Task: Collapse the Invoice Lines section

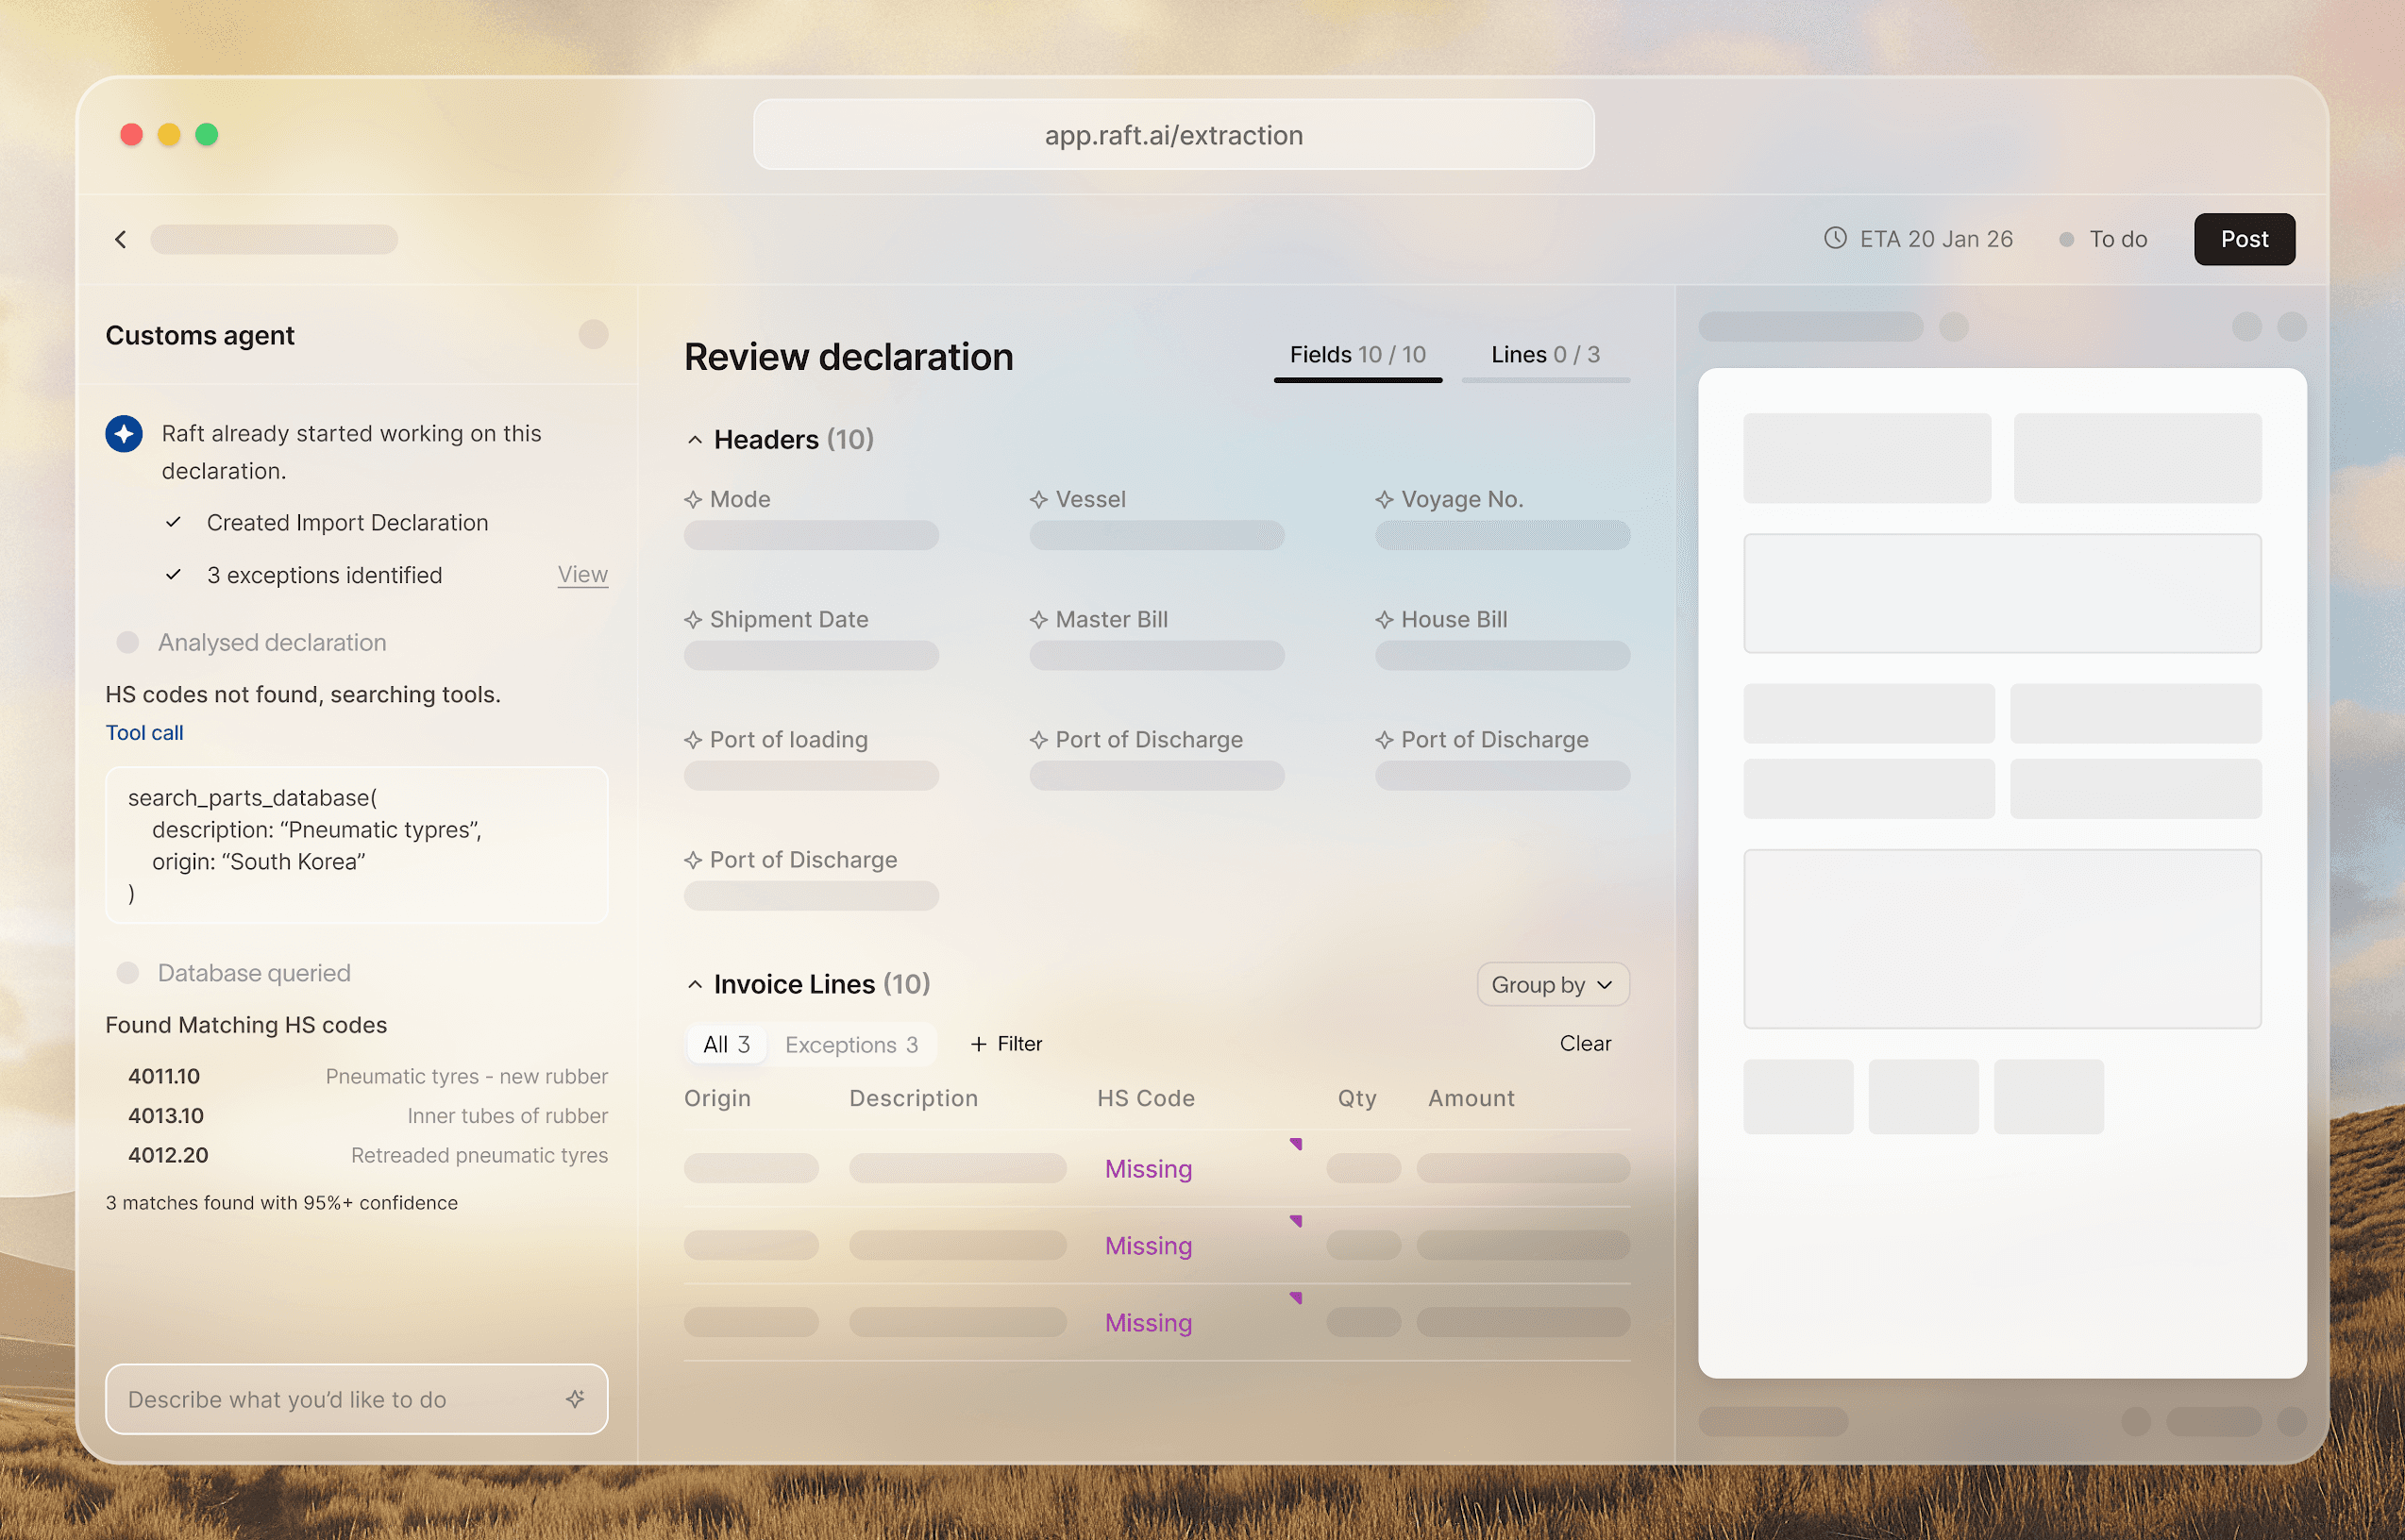Action: click(695, 985)
